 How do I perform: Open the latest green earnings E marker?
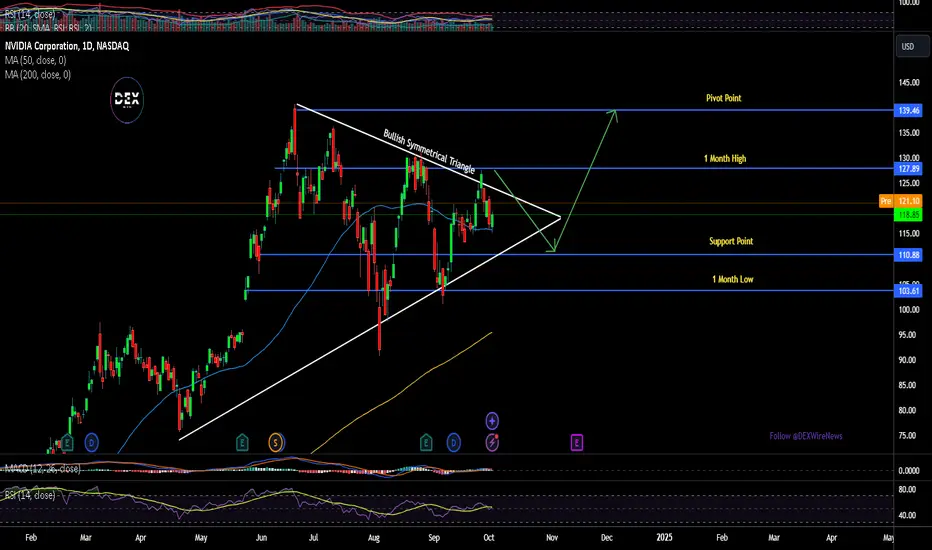(426, 442)
